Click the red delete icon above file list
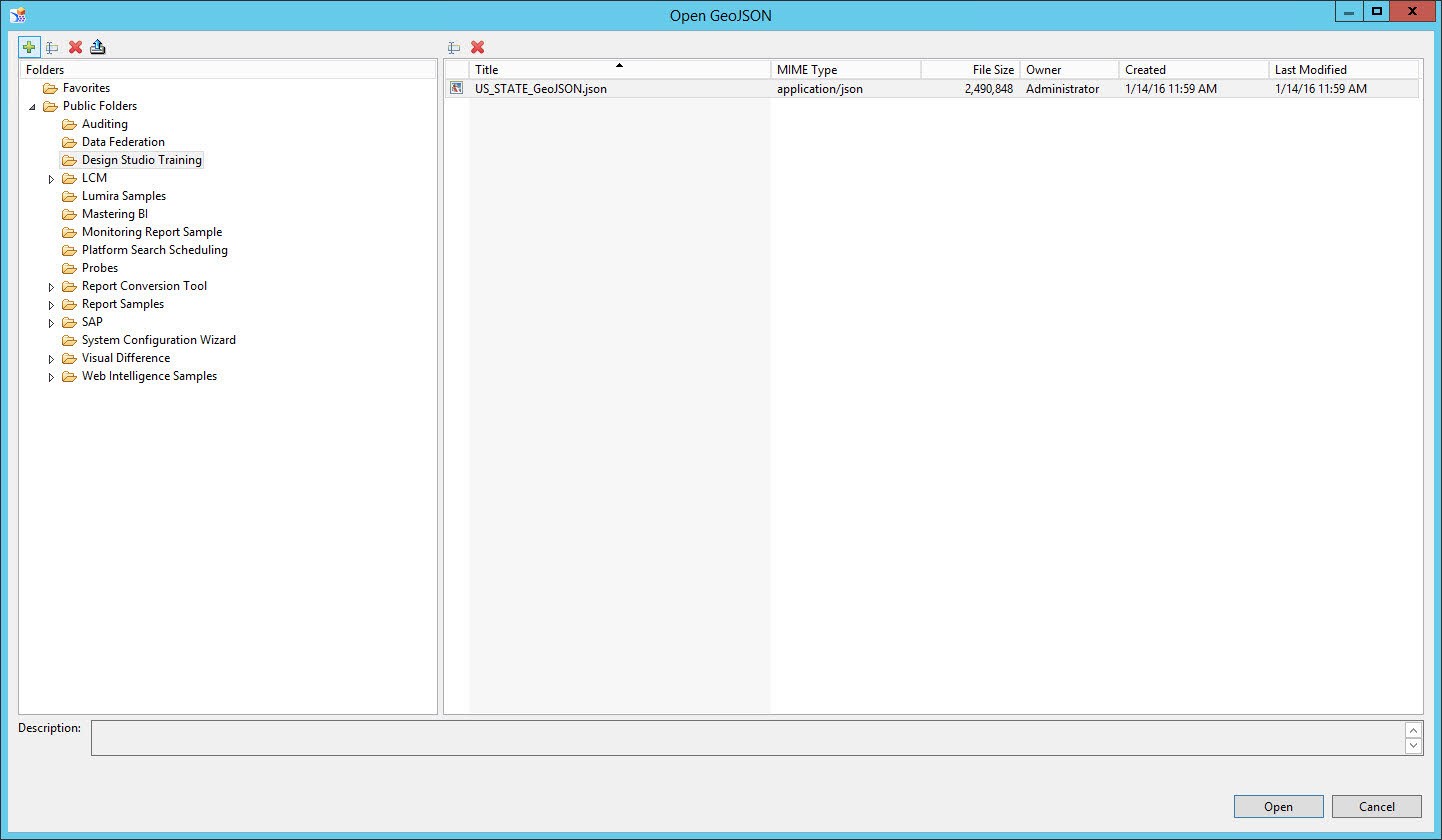 [x=478, y=47]
